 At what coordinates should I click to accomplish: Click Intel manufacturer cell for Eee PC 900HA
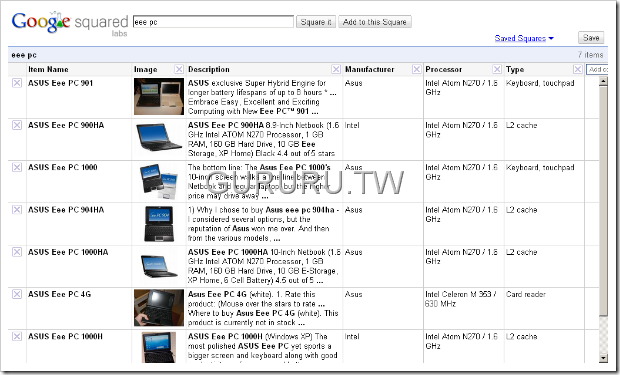point(352,125)
